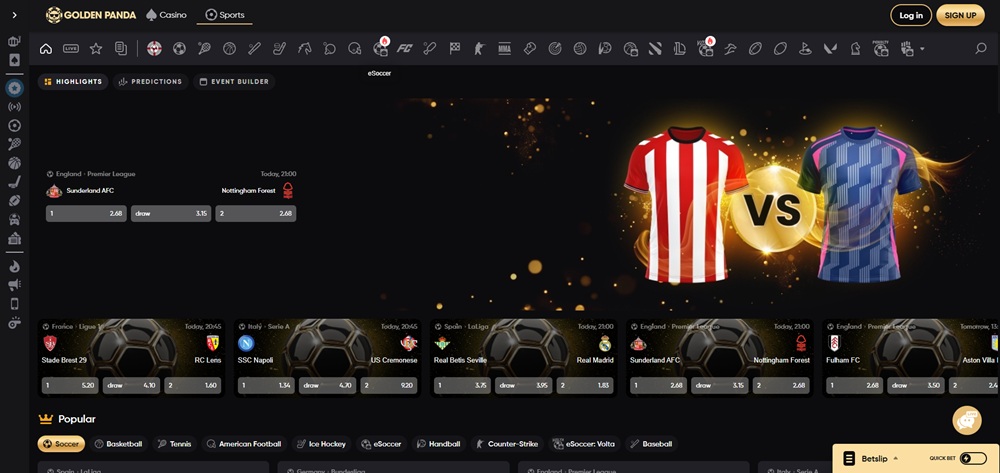
Task: Bet on draw 3.15 in featured match
Action: pos(171,214)
